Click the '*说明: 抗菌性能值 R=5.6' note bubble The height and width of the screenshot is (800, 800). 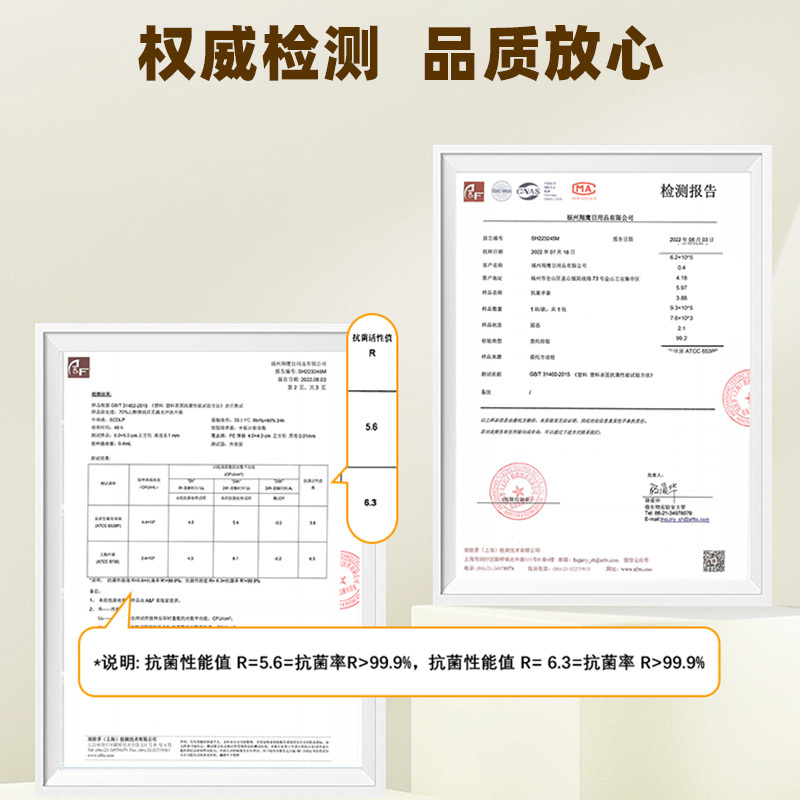(399, 662)
